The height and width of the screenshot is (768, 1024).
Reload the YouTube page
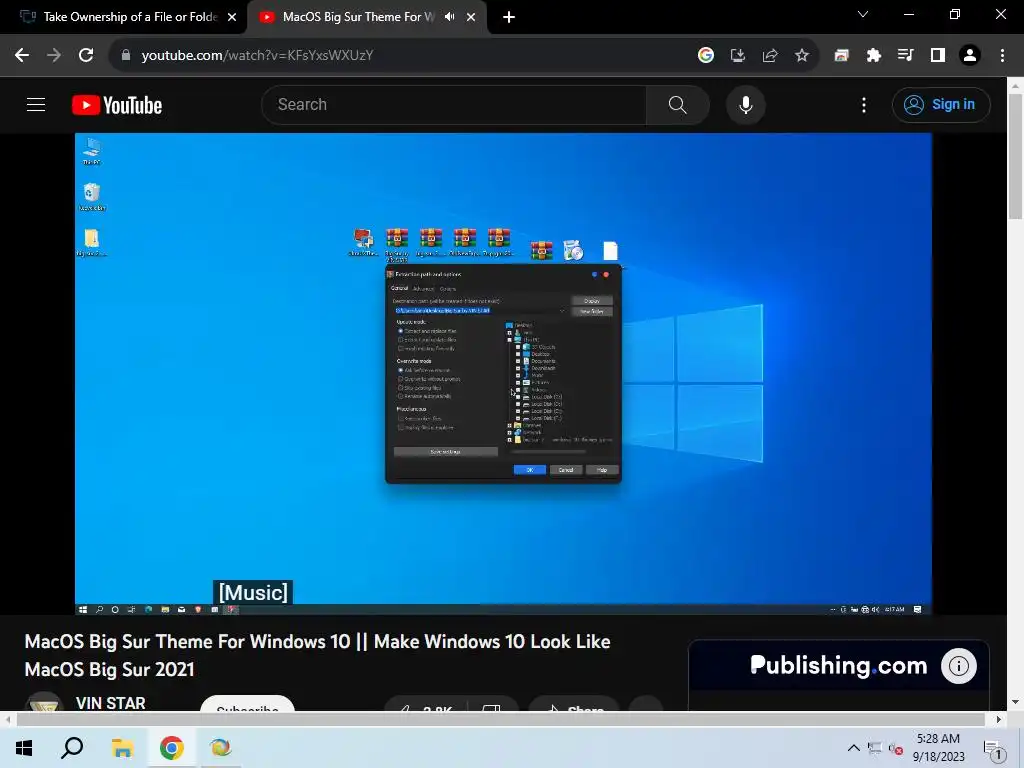(x=86, y=55)
